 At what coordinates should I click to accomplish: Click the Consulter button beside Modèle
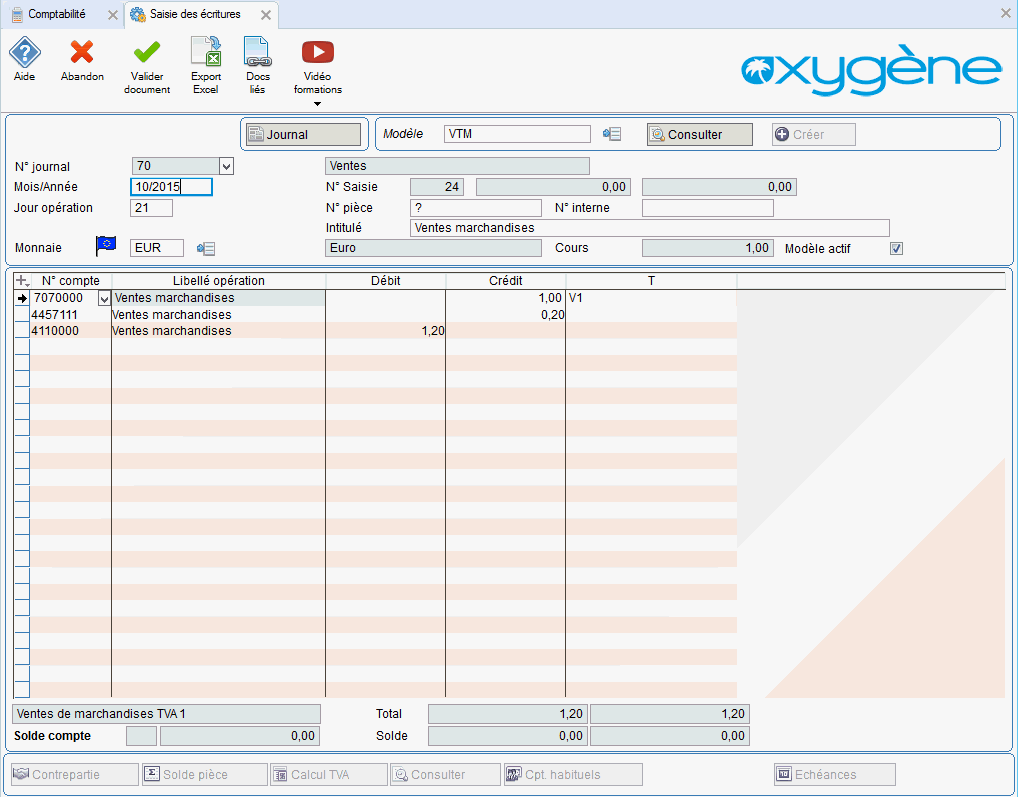click(700, 134)
